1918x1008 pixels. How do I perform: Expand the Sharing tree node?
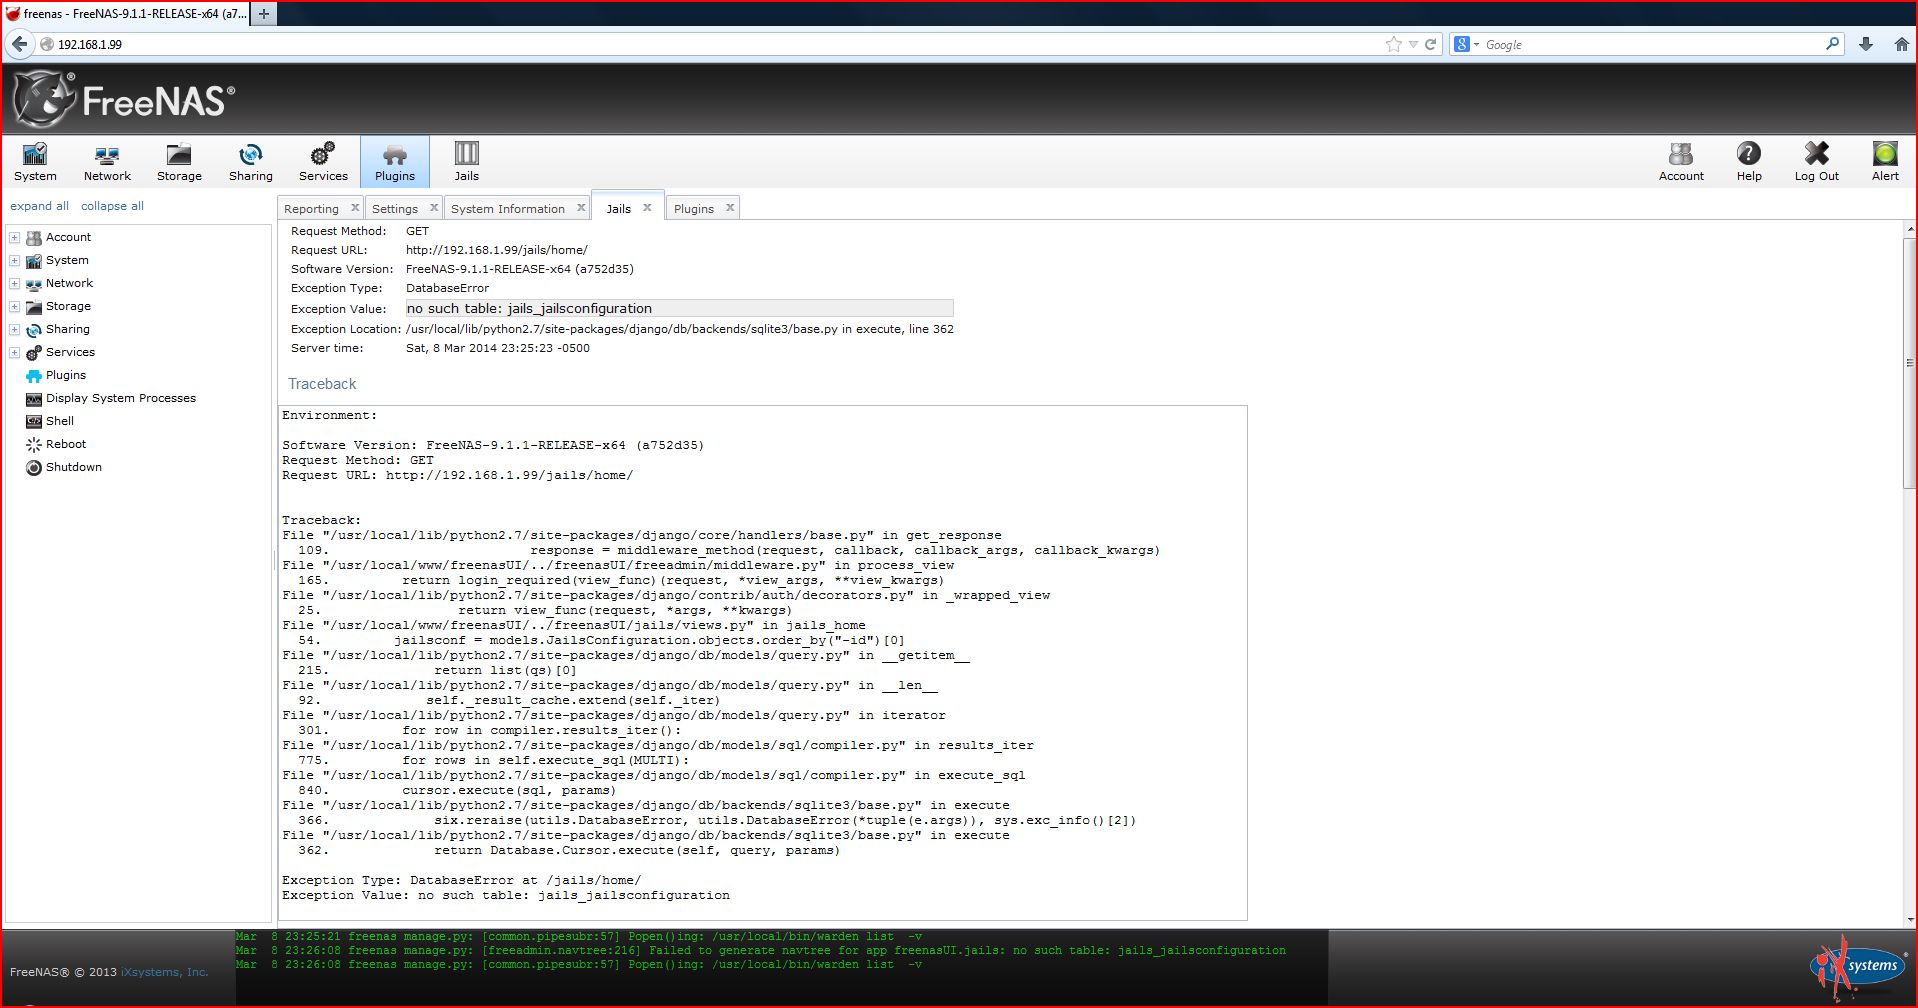click(15, 330)
